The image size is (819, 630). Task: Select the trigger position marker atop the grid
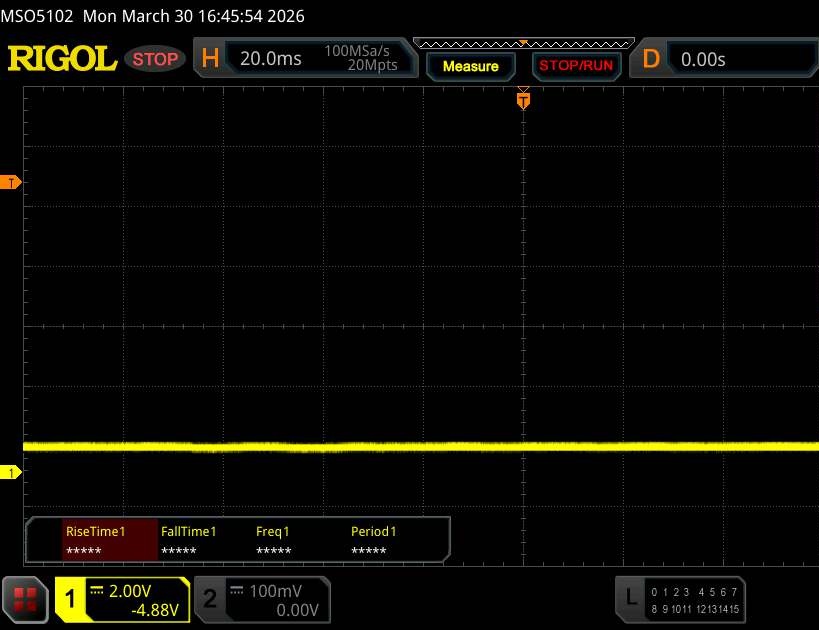(x=522, y=100)
